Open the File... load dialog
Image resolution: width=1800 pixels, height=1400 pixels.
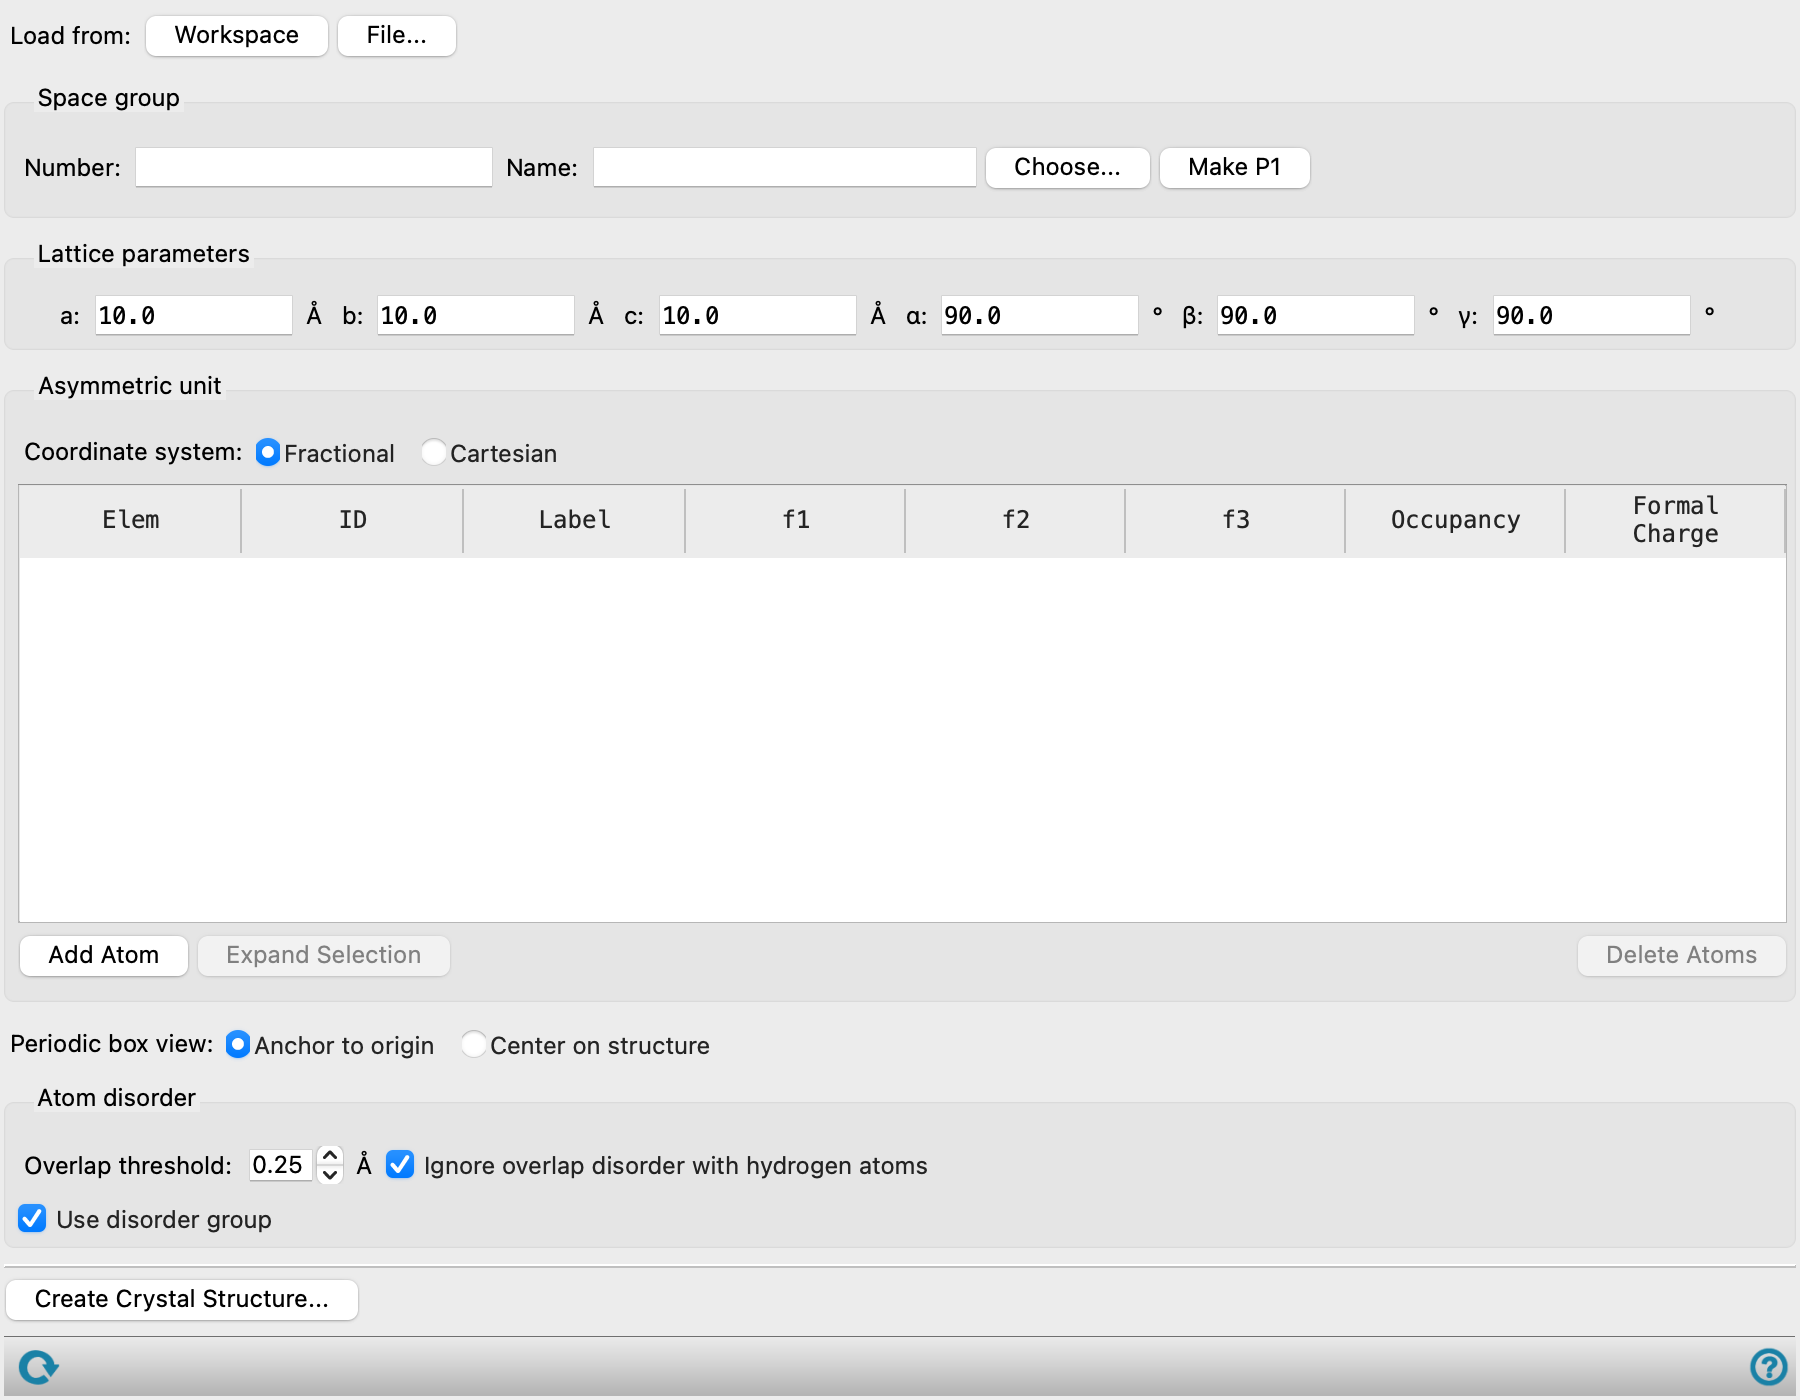click(x=397, y=36)
